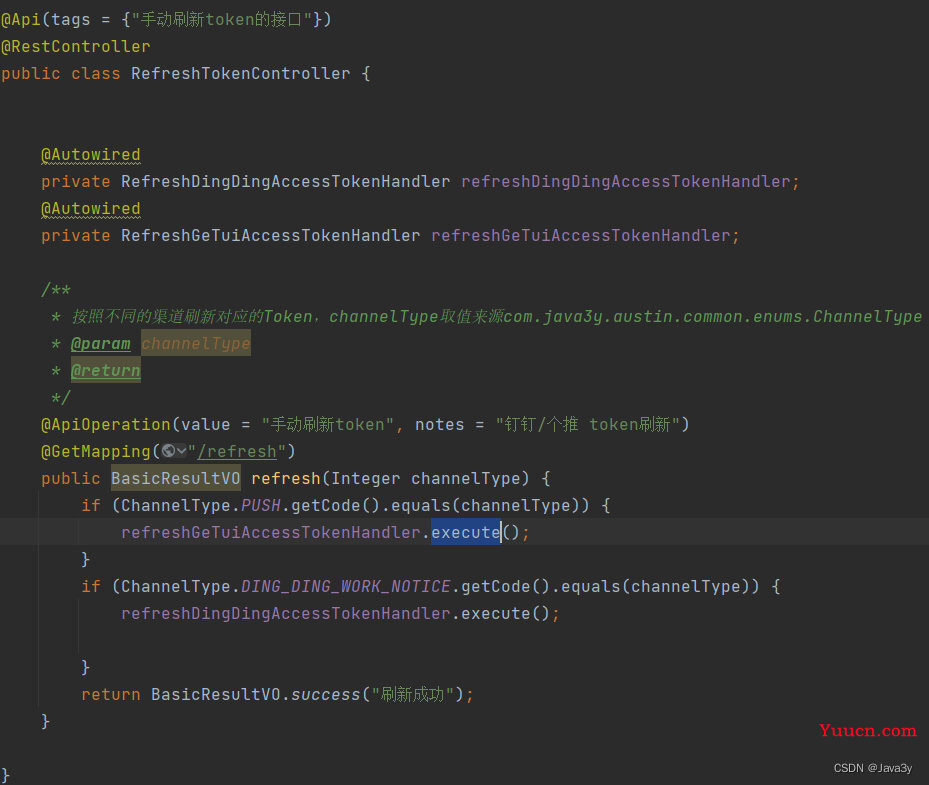Click the globe icon in @GetMapping
The width and height of the screenshot is (929, 785).
169,451
